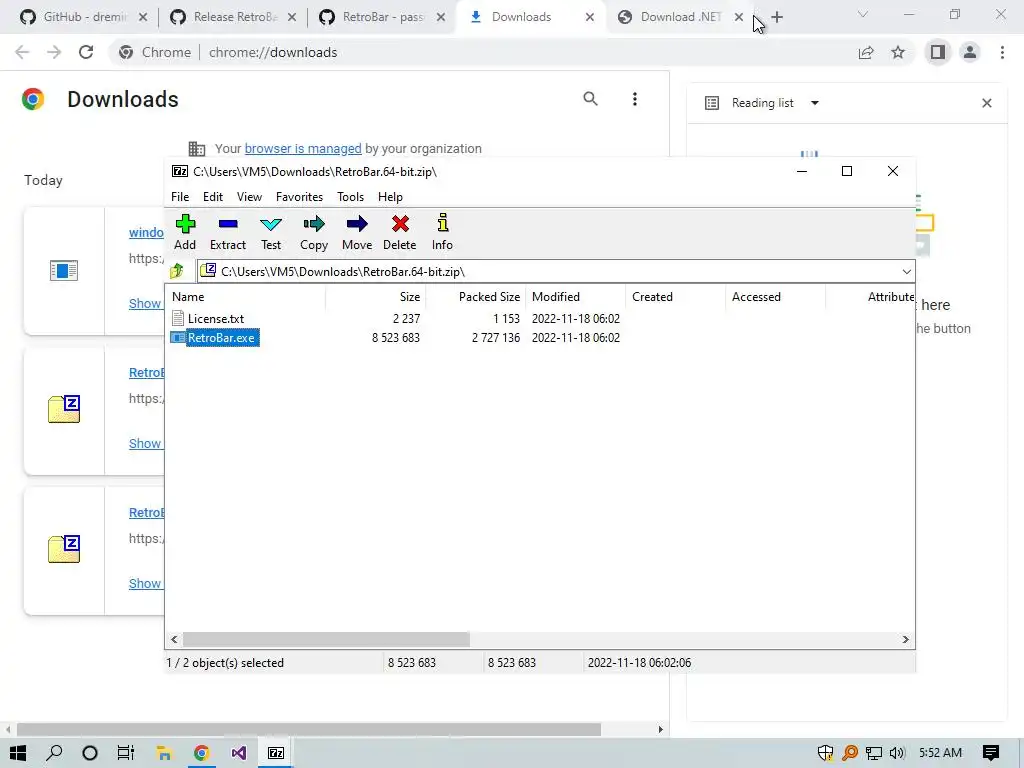Screen dimensions: 1024x768
Task: Open the Chrome tab search chevron
Action: point(863,14)
